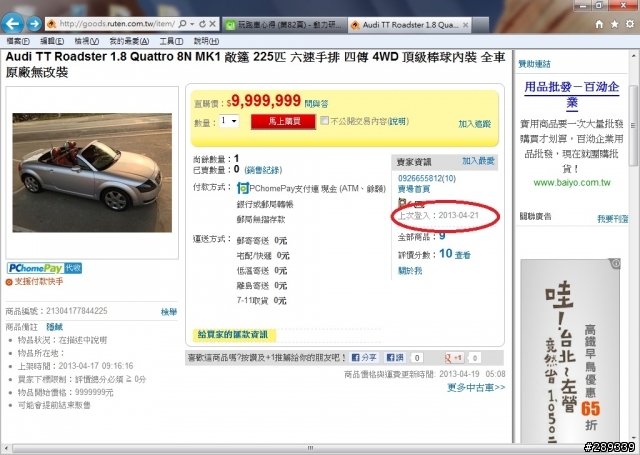Click 加入追蹤 link

474,124
